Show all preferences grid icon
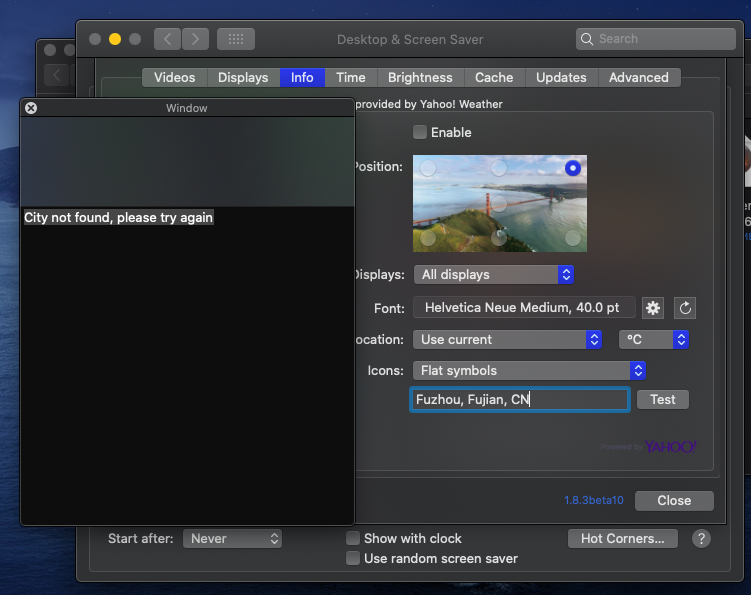This screenshot has width=751, height=595. pyautogui.click(x=236, y=39)
